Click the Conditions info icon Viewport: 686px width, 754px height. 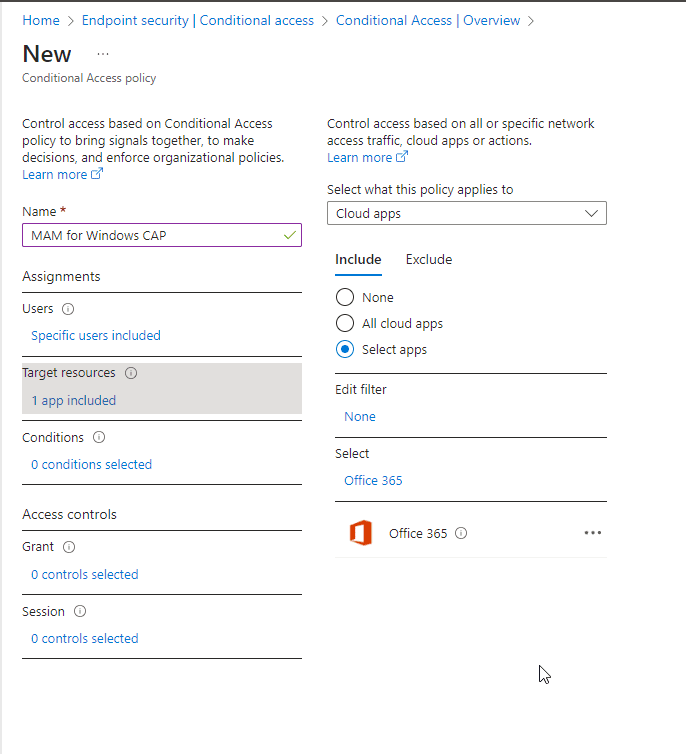[x=99, y=437]
